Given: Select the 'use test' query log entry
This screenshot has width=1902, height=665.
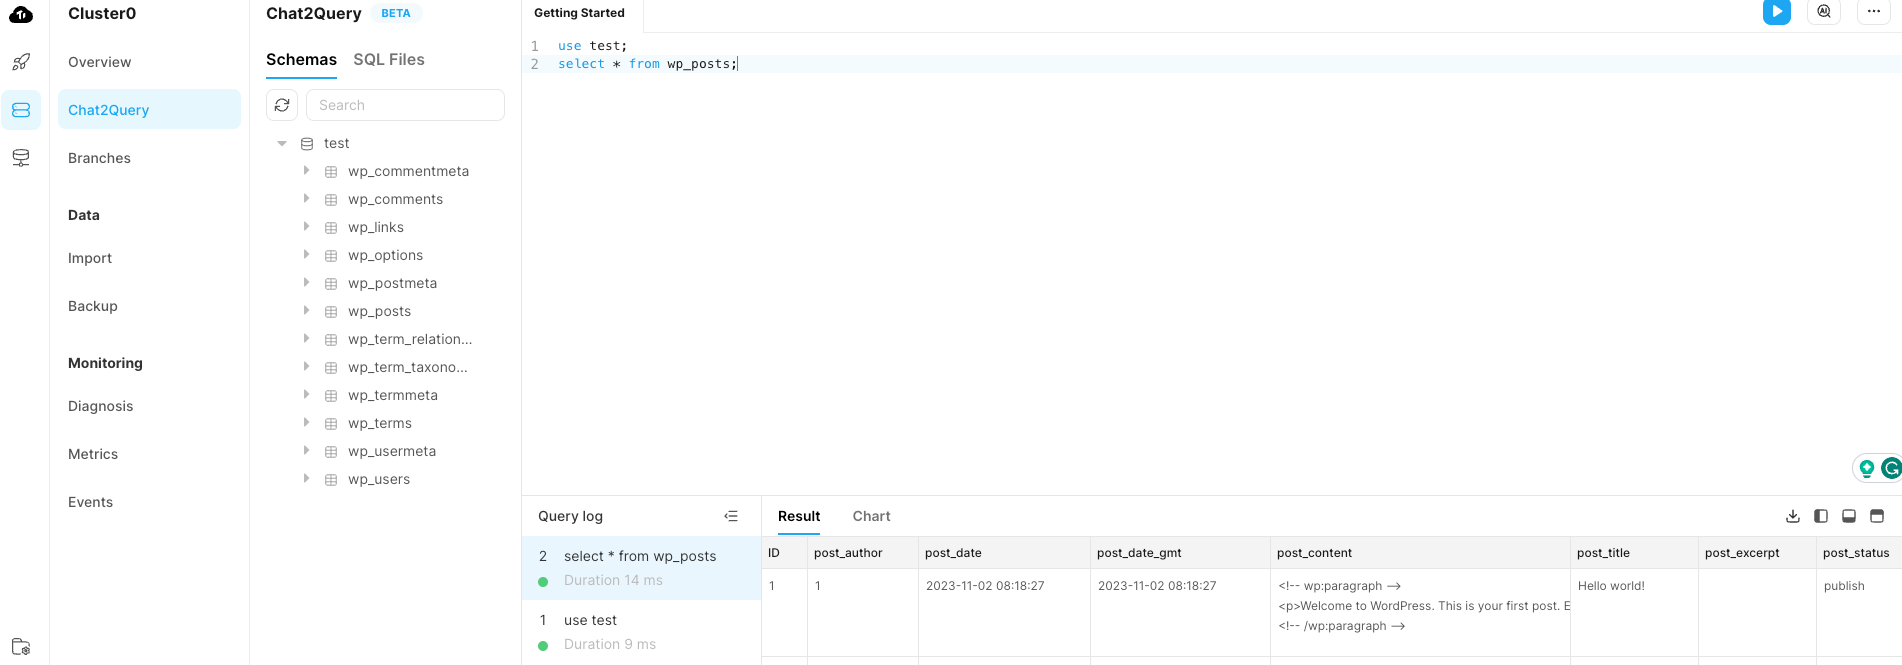Looking at the screenshot, I should (641, 632).
